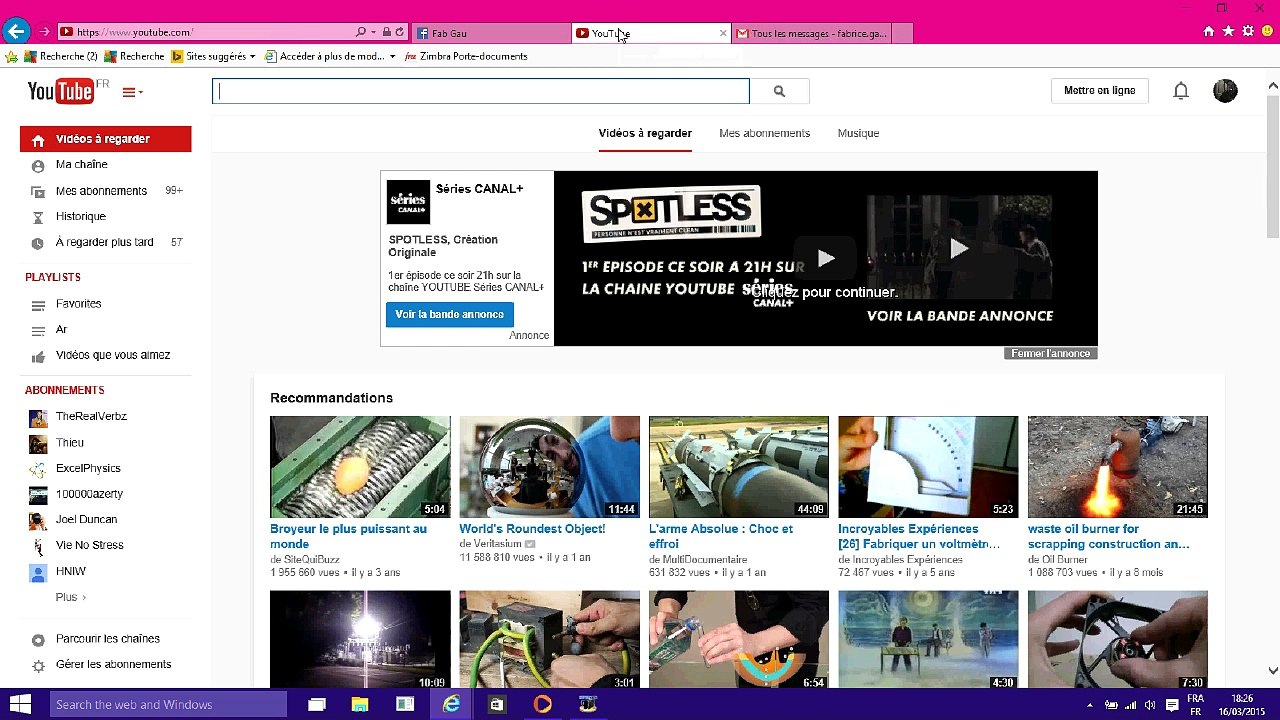The image size is (1280, 720).
Task: Go back with the browser back arrow
Action: pyautogui.click(x=15, y=32)
